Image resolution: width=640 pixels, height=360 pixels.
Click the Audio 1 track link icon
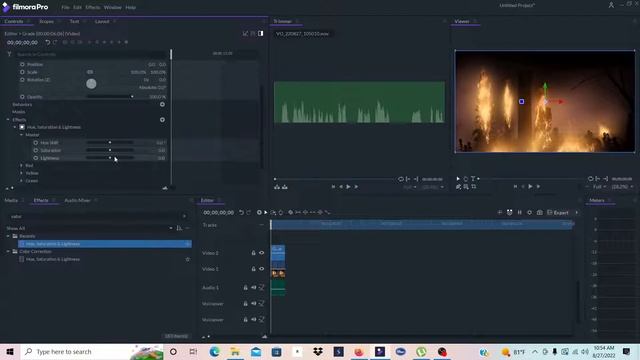pos(262,288)
